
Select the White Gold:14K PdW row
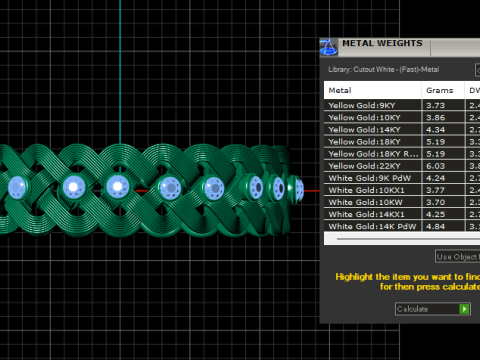(402, 226)
